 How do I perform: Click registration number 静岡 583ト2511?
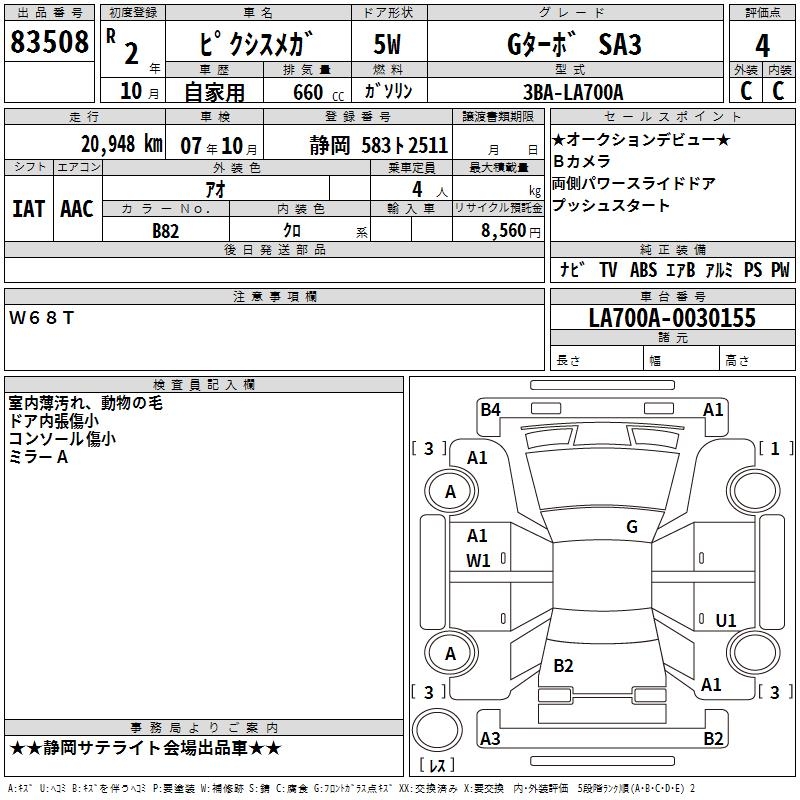click(379, 145)
